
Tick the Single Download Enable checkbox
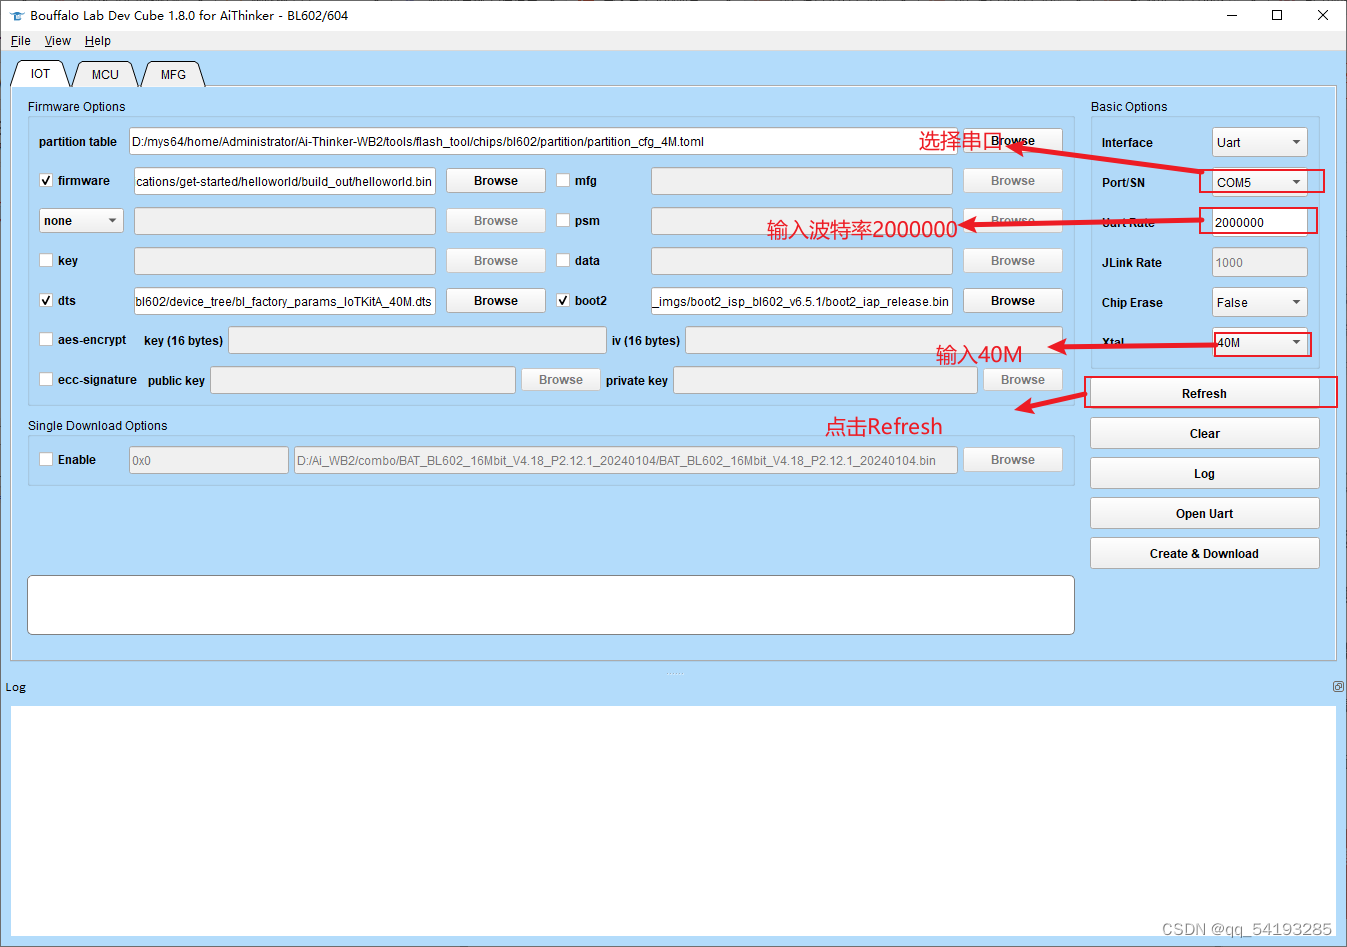tap(46, 460)
